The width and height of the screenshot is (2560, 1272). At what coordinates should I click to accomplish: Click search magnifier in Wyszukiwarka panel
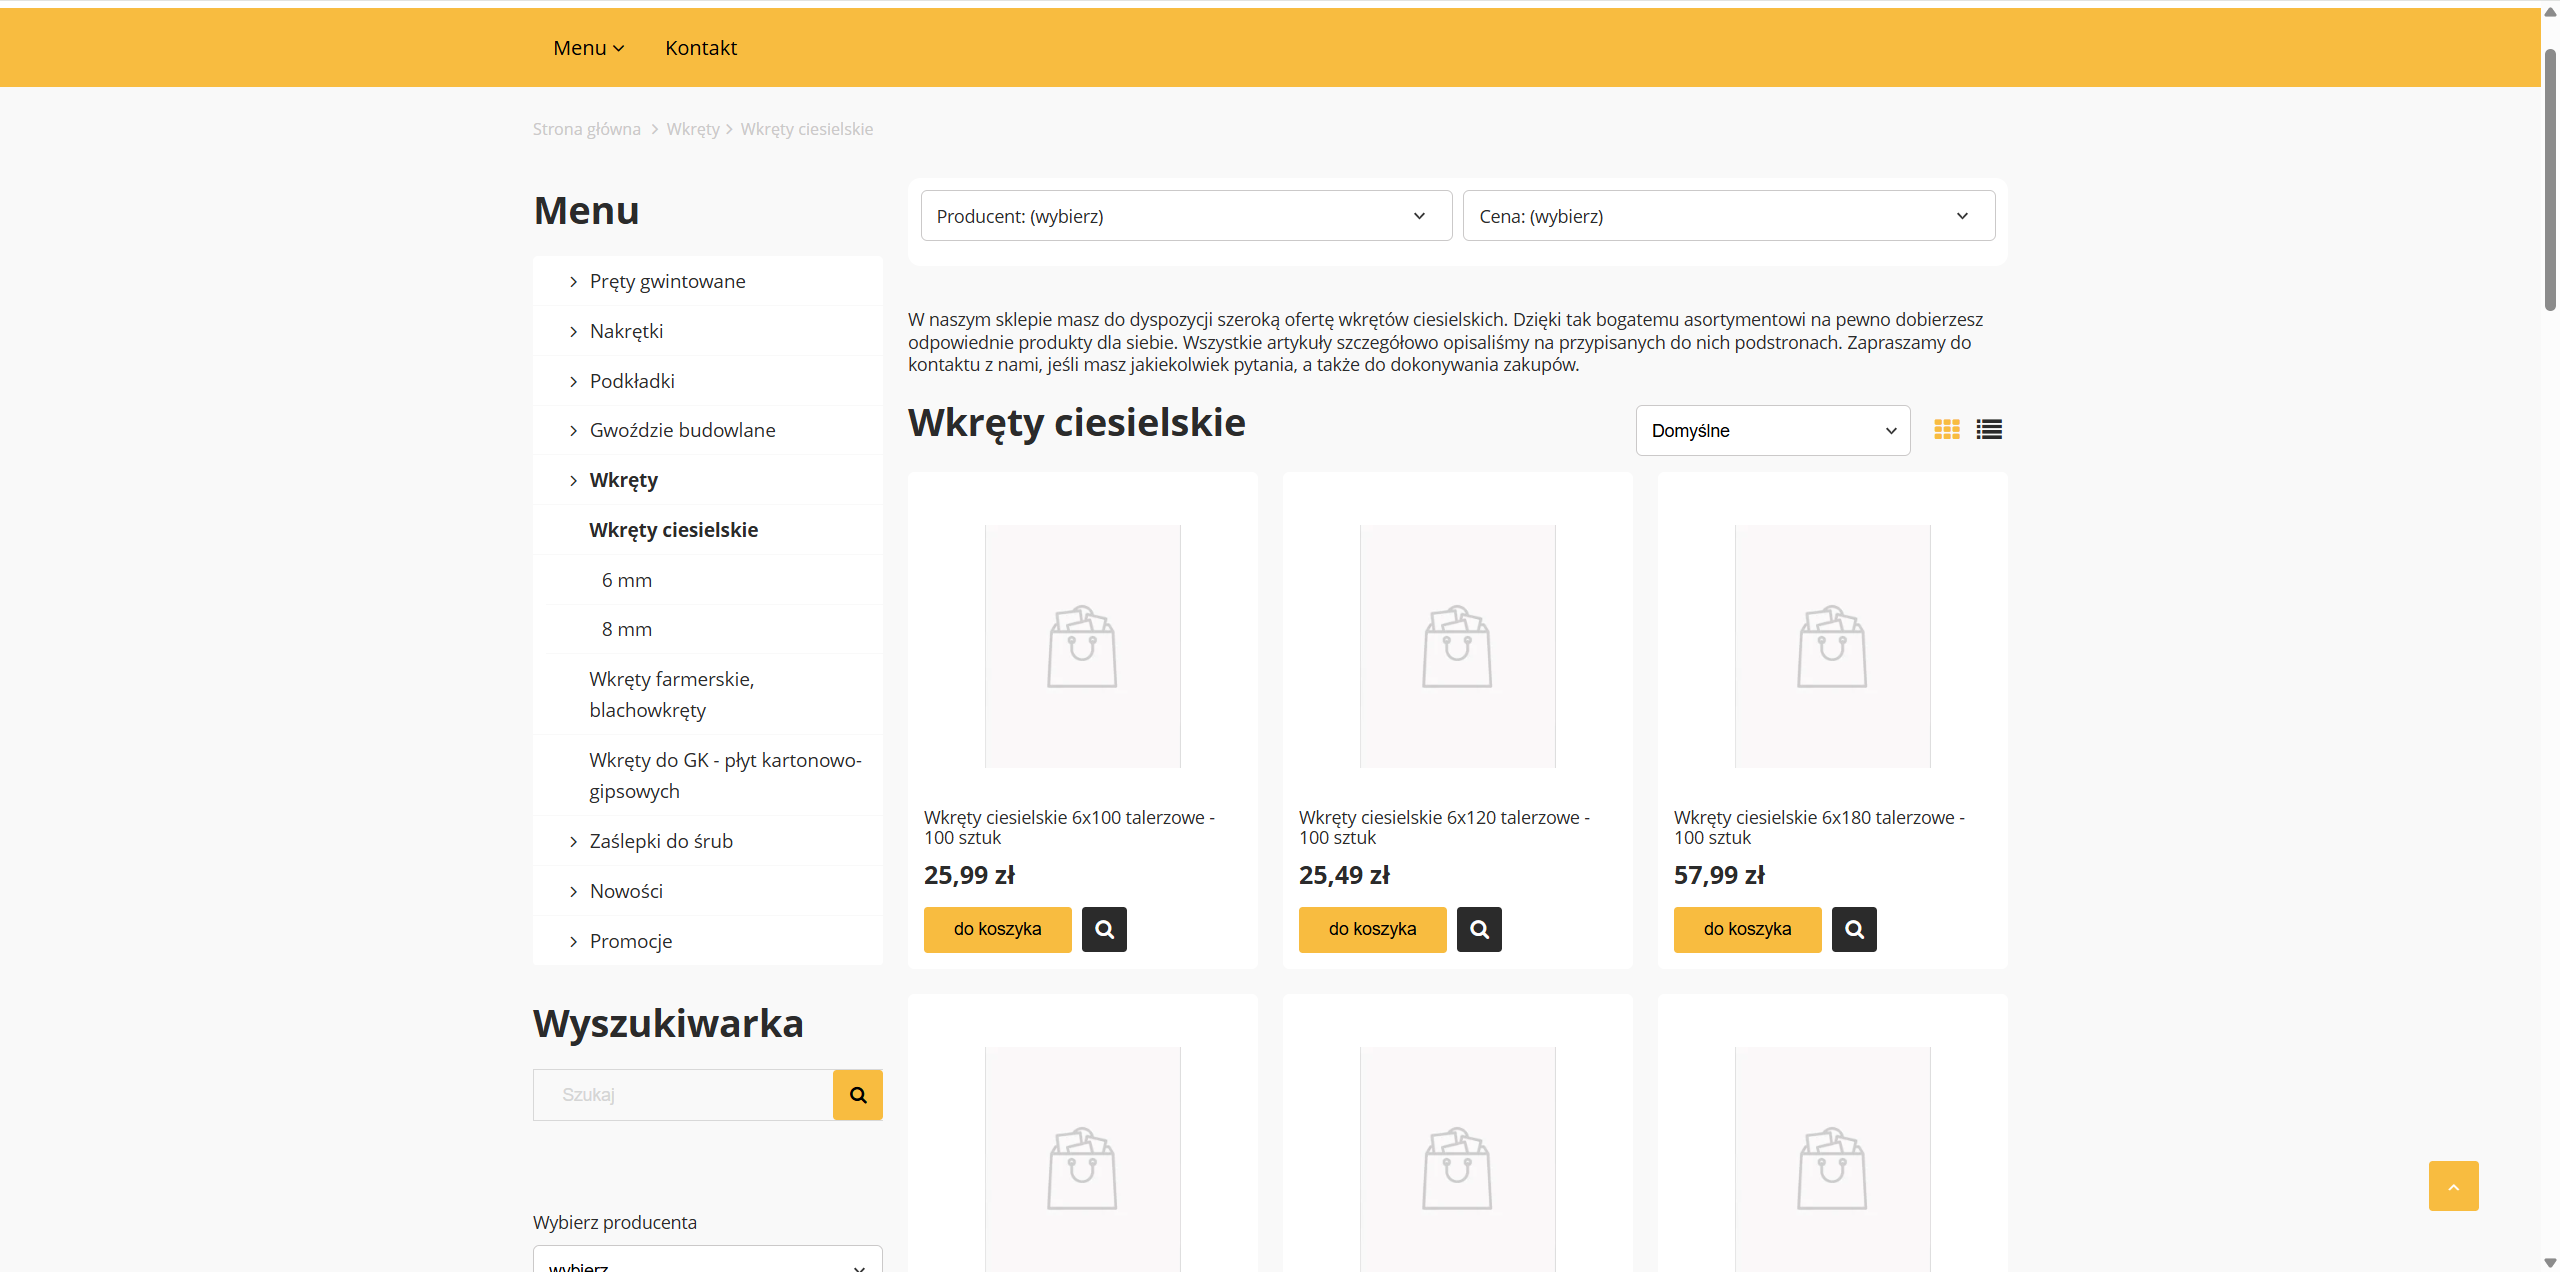[x=857, y=1094]
